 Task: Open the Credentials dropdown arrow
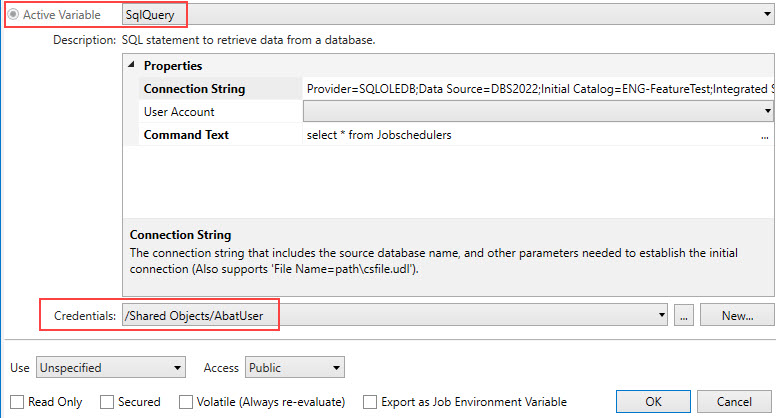click(662, 315)
